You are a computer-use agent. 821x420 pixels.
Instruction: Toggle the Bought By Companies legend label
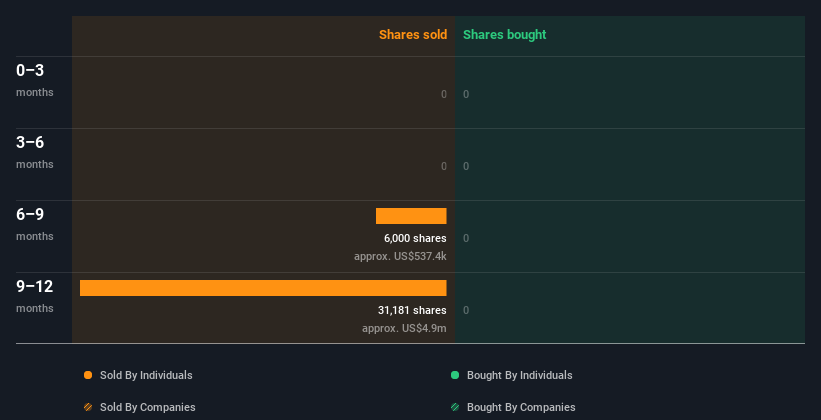pyautogui.click(x=521, y=407)
